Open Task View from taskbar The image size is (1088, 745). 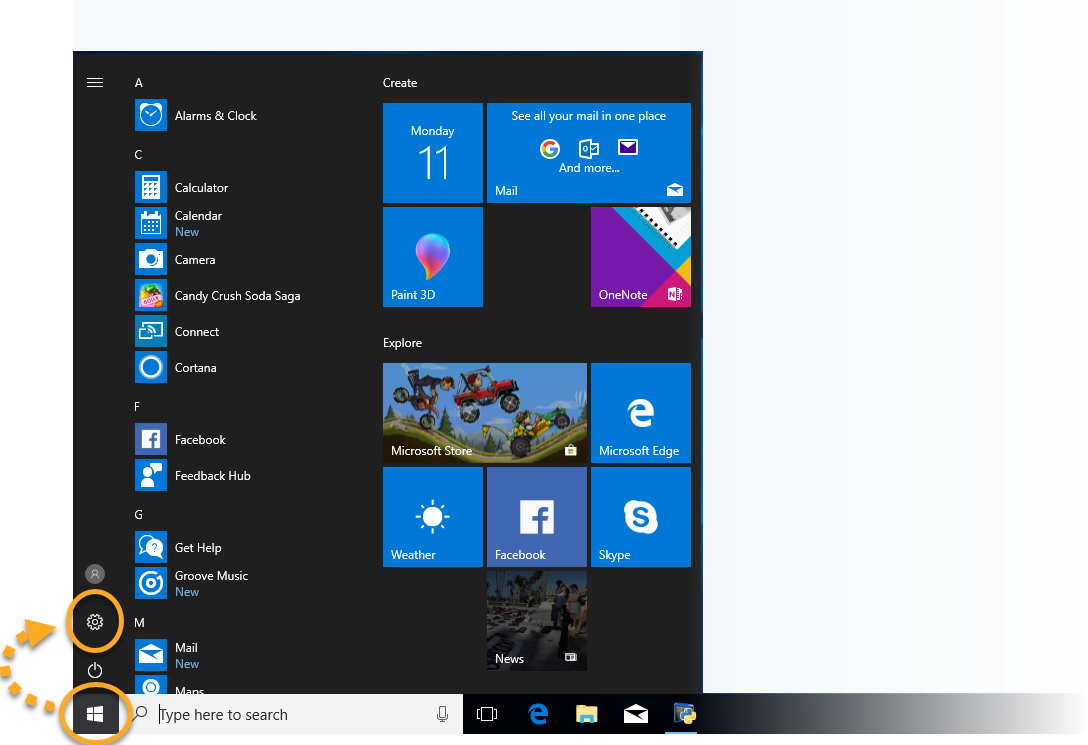click(487, 714)
